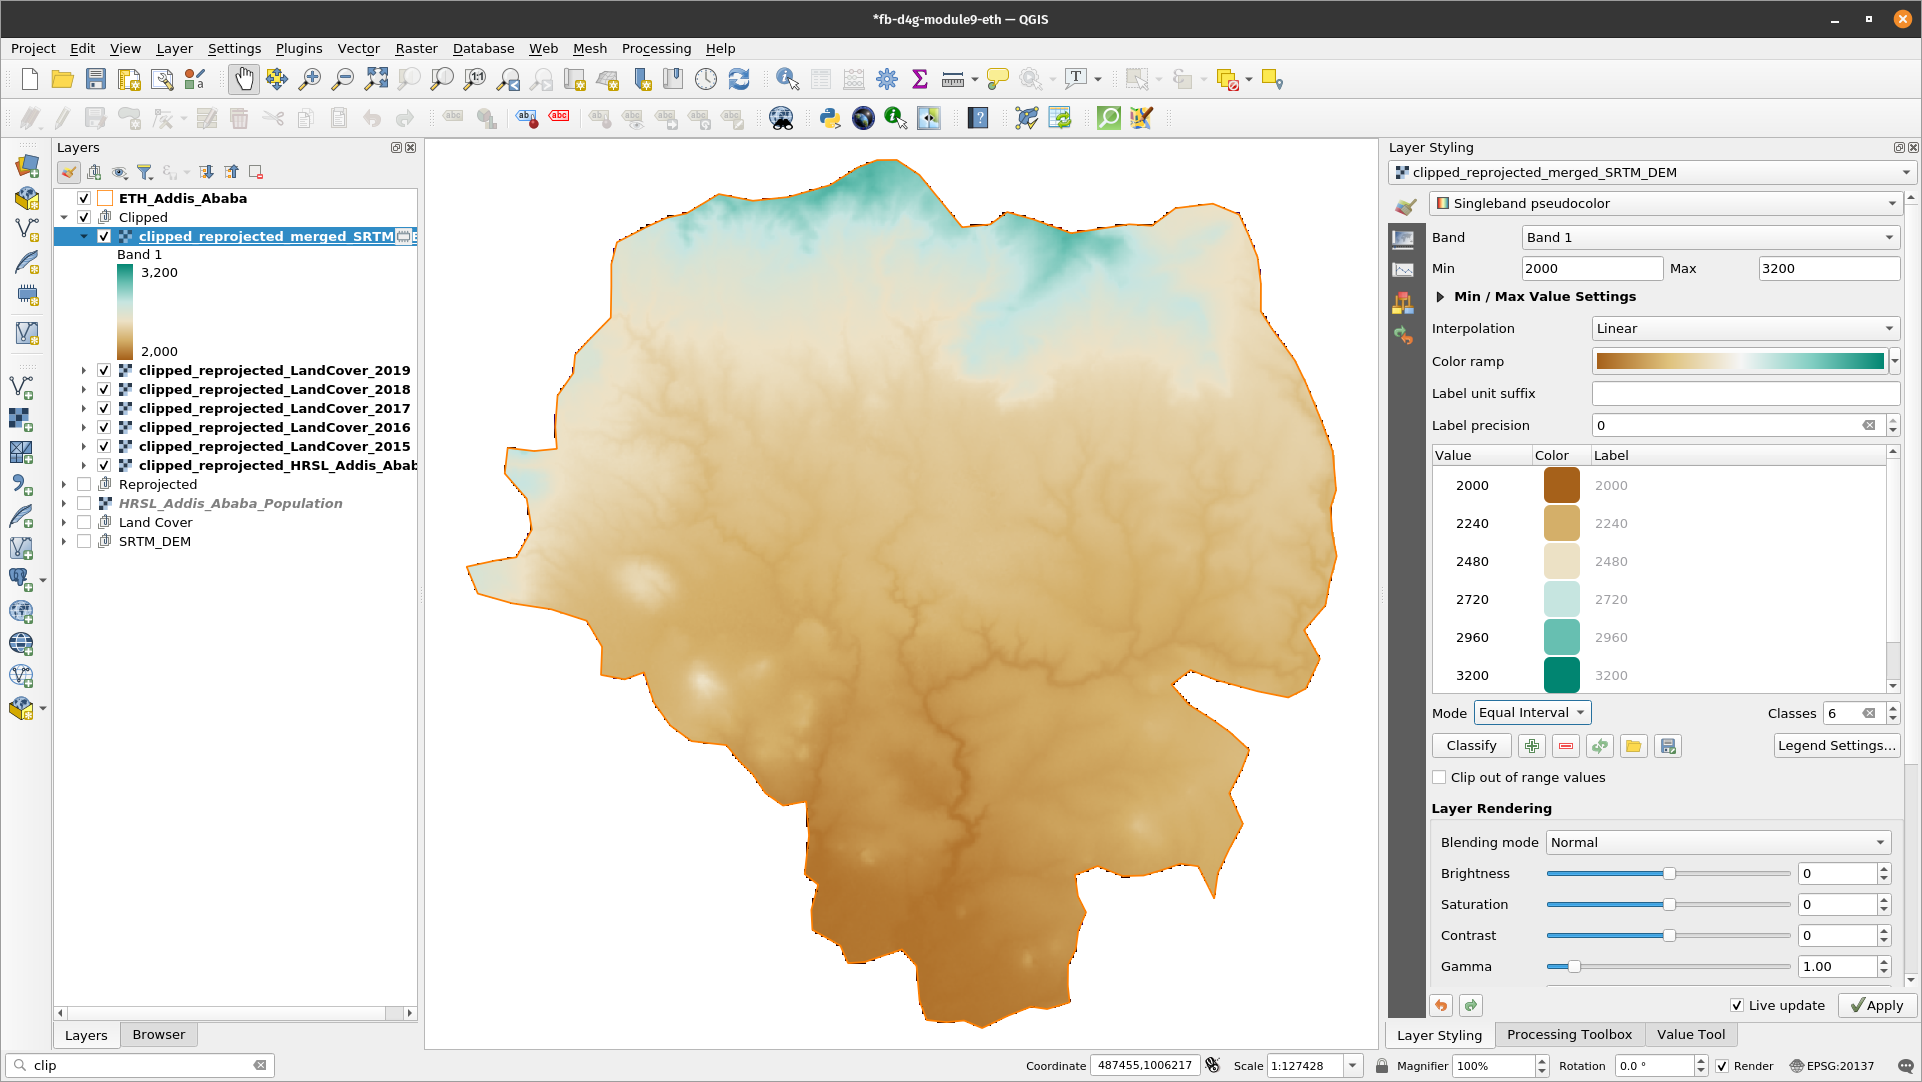The height and width of the screenshot is (1082, 1922).
Task: Enable Clip out of range values checkbox
Action: click(x=1440, y=777)
